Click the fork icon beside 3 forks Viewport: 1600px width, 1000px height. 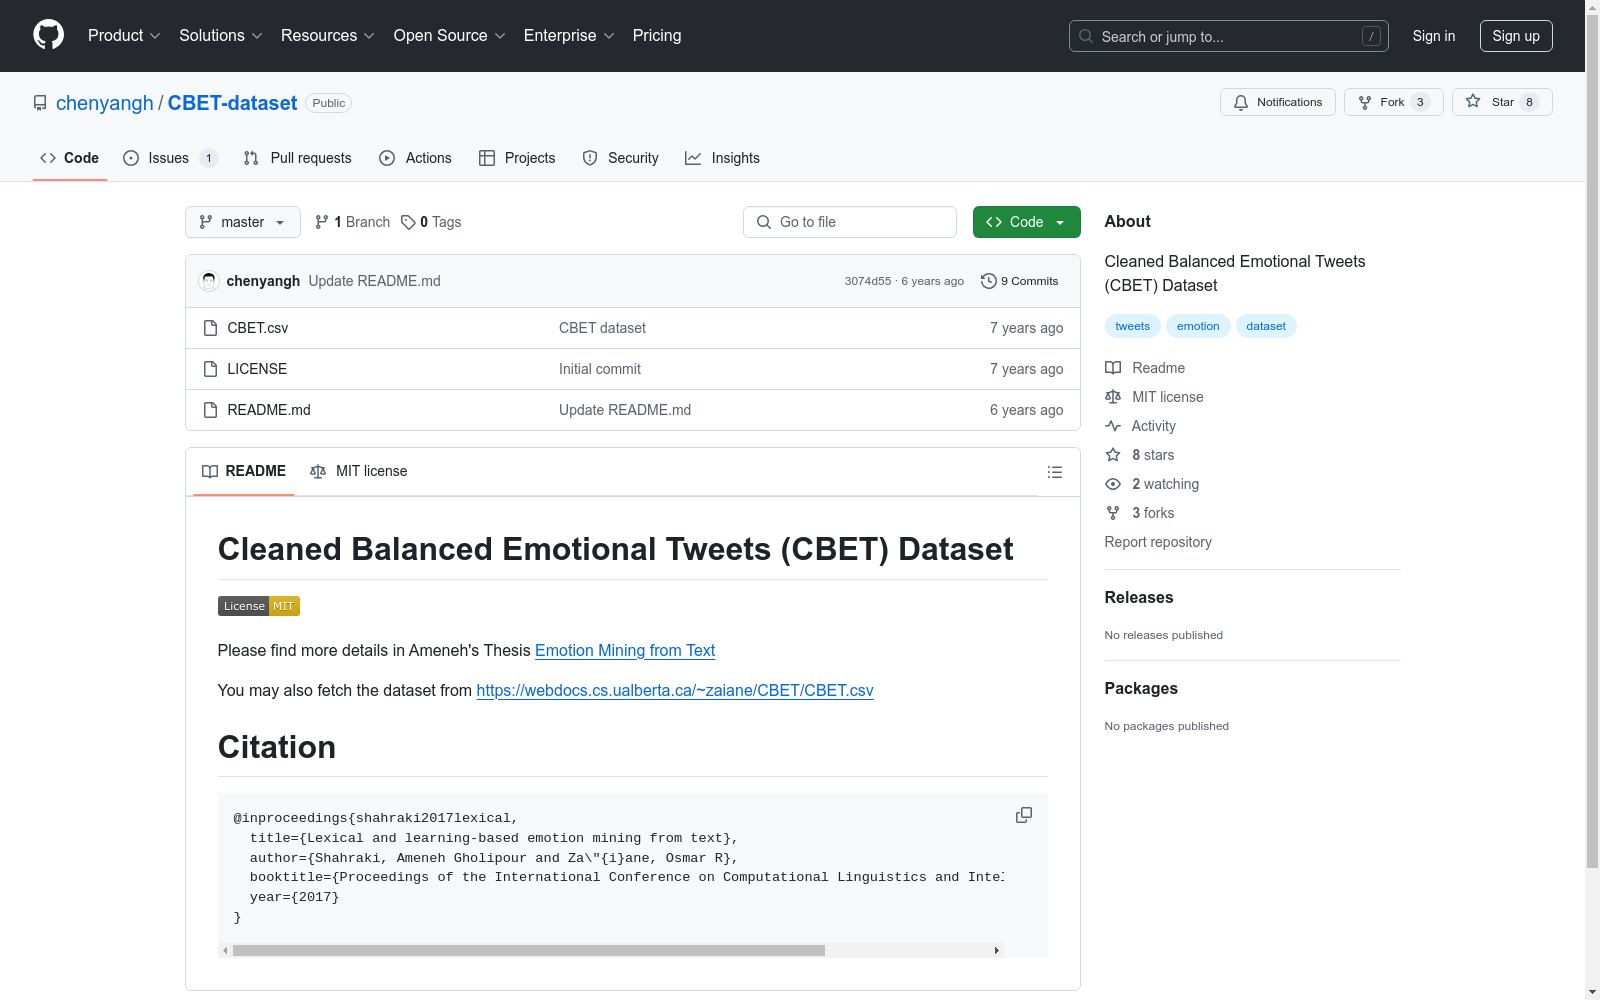click(1113, 513)
